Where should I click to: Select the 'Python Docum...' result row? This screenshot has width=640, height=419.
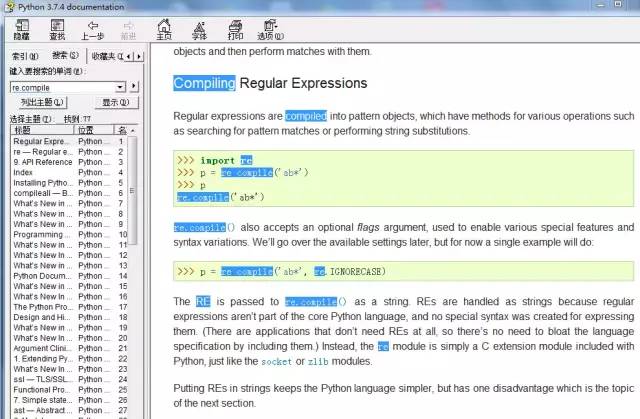pyautogui.click(x=69, y=276)
